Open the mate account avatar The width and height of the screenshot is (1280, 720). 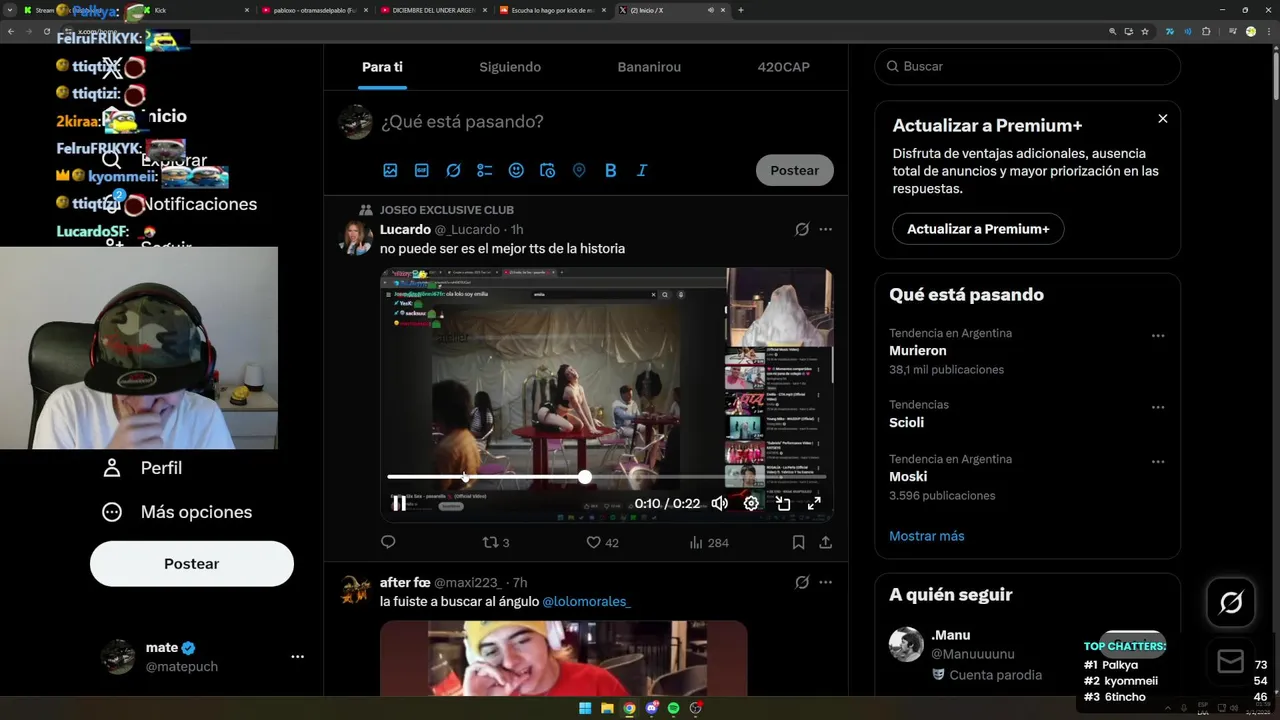(x=118, y=657)
